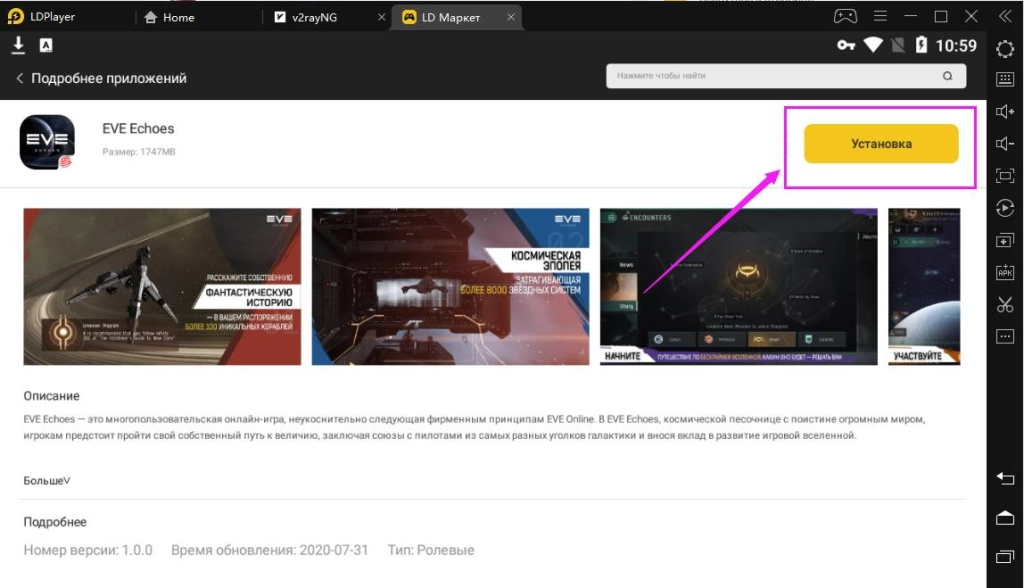Image resolution: width=1024 pixels, height=588 pixels.
Task: Toggle fullscreen mode from sidebar
Action: pyautogui.click(x=1005, y=176)
